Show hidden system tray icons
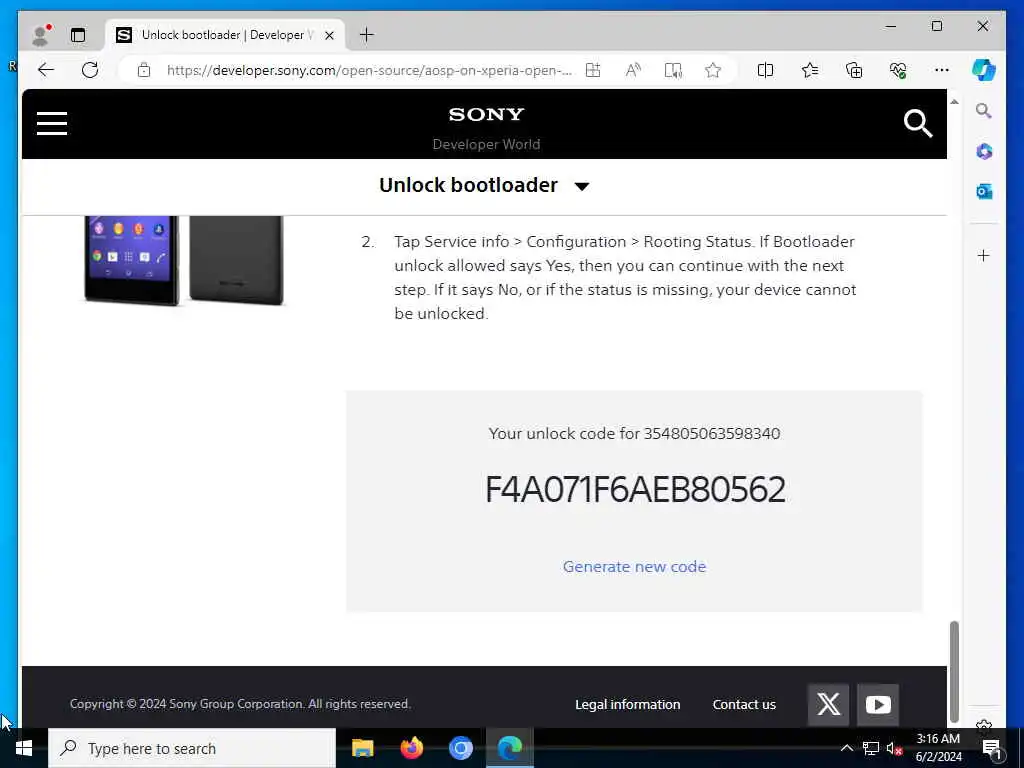1024x768 pixels. click(x=846, y=748)
